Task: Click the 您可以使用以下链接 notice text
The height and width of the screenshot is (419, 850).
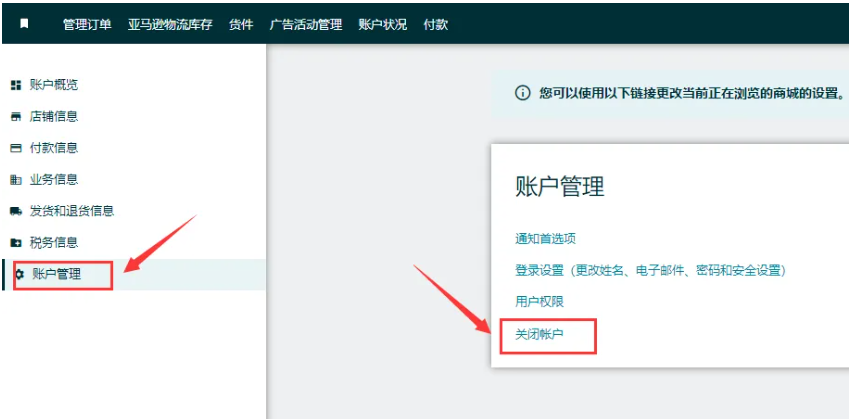Action: (x=692, y=93)
